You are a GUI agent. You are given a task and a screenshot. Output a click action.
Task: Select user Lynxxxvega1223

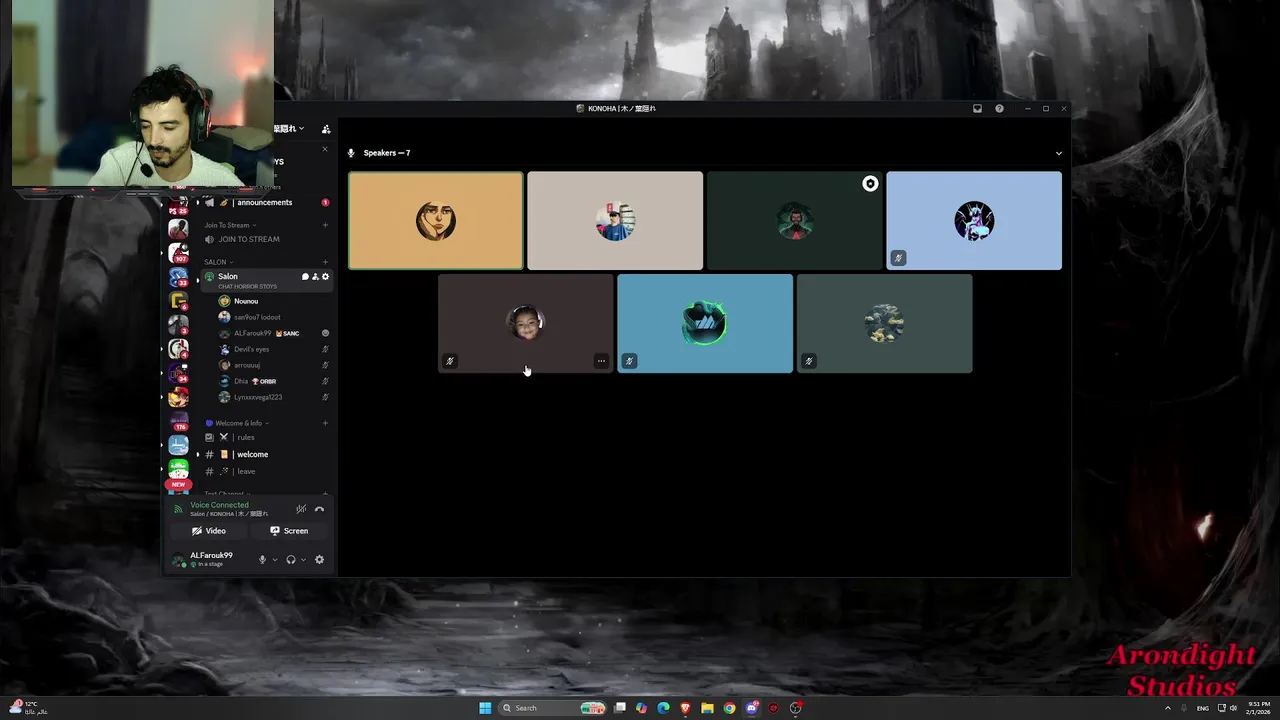pyautogui.click(x=258, y=397)
